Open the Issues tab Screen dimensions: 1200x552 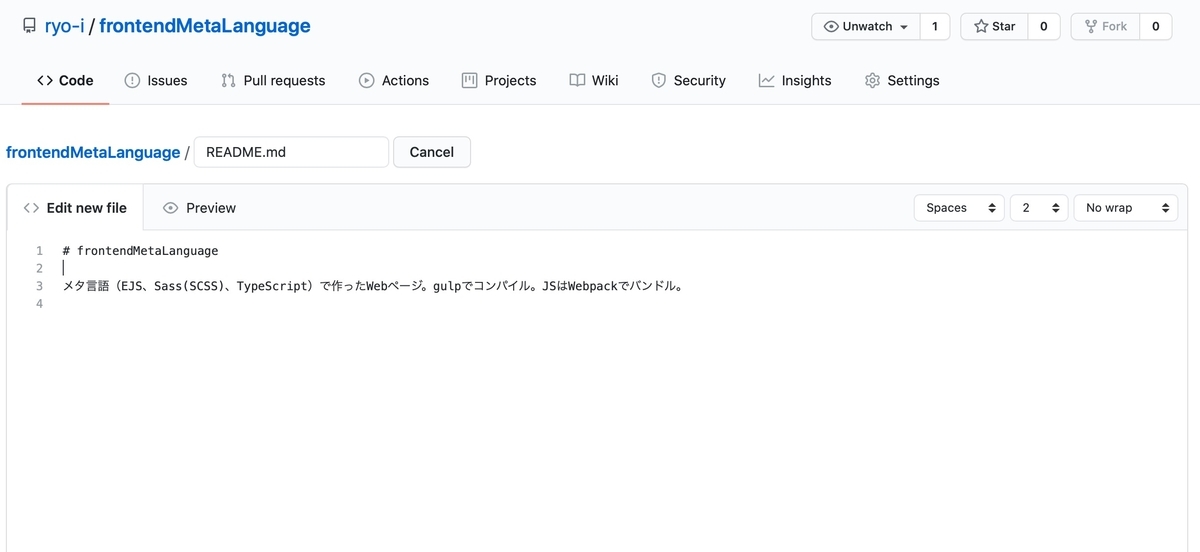click(156, 80)
